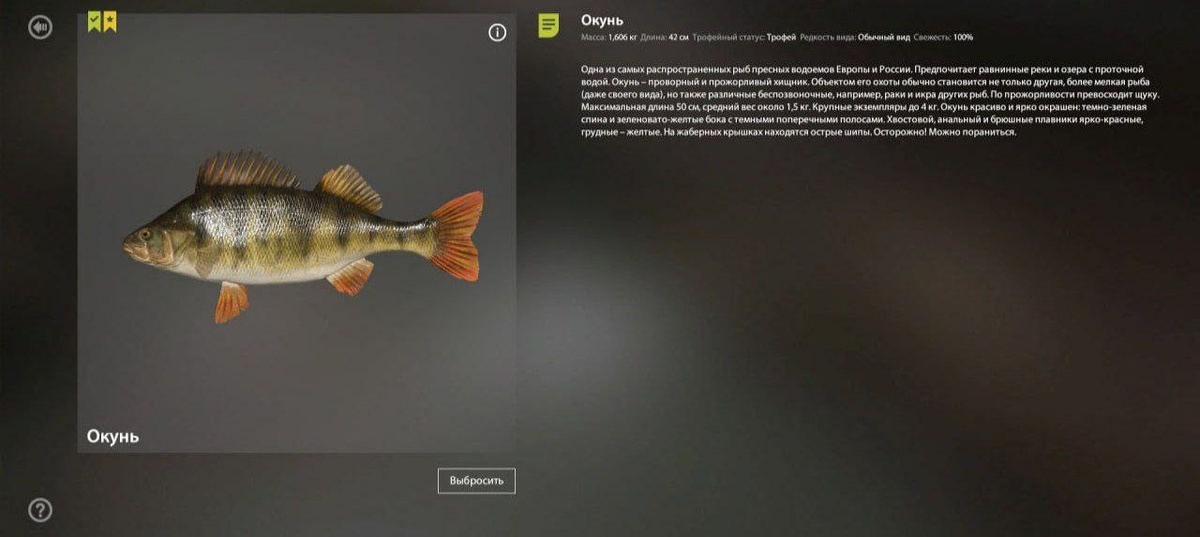Select the Редкость вида: Обычный вид field
1200x537 pixels.
point(855,37)
